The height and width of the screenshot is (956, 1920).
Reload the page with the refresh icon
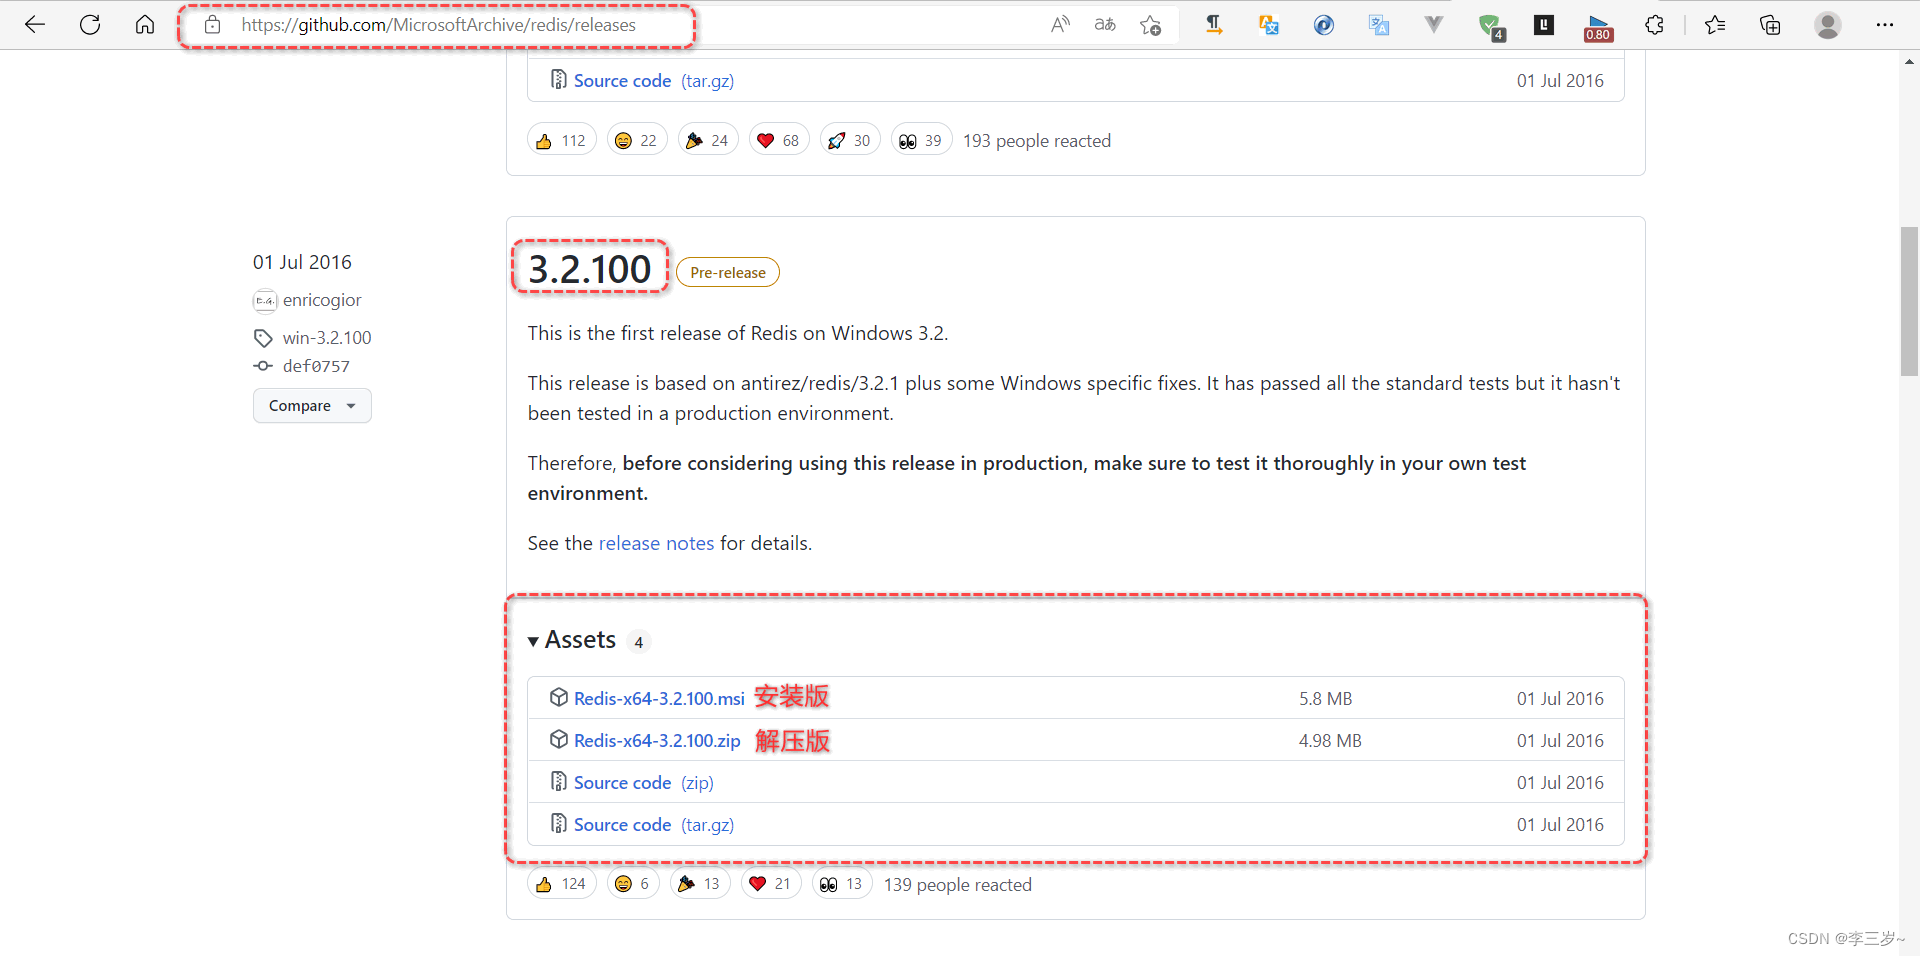(90, 25)
